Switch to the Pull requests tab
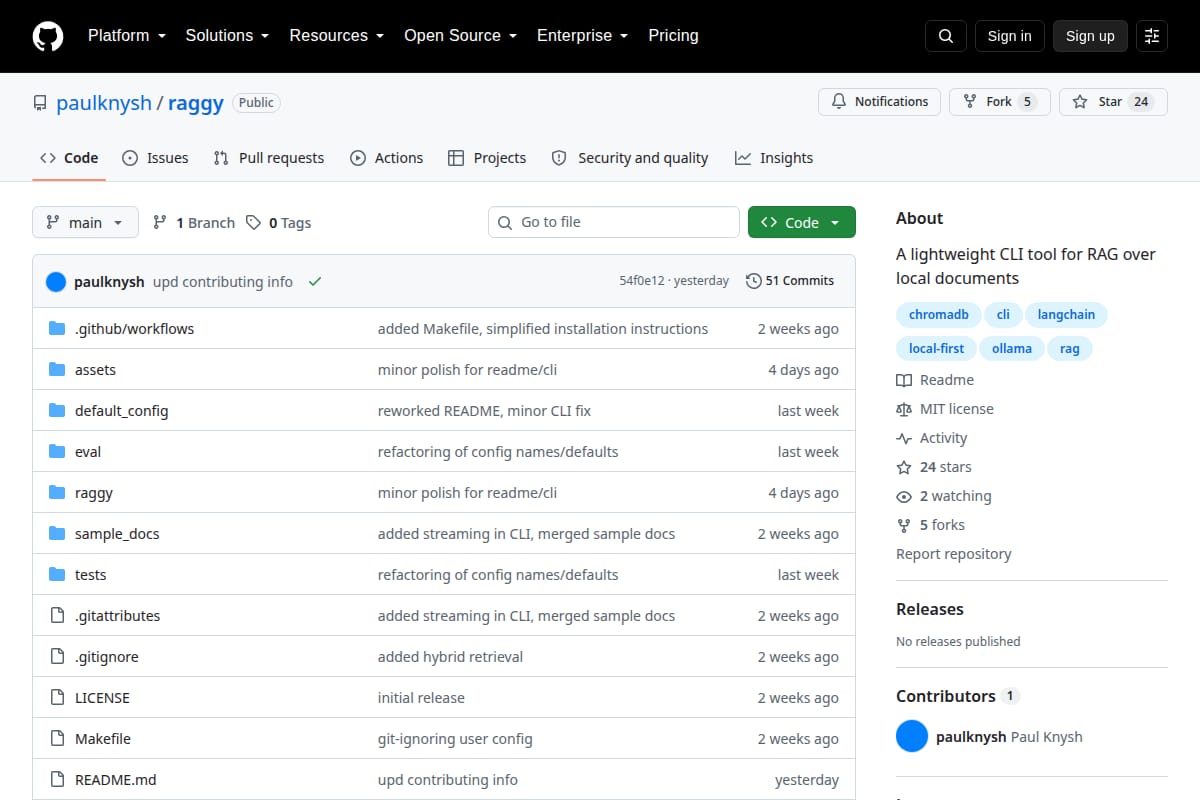The image size is (1200, 800). pos(269,158)
